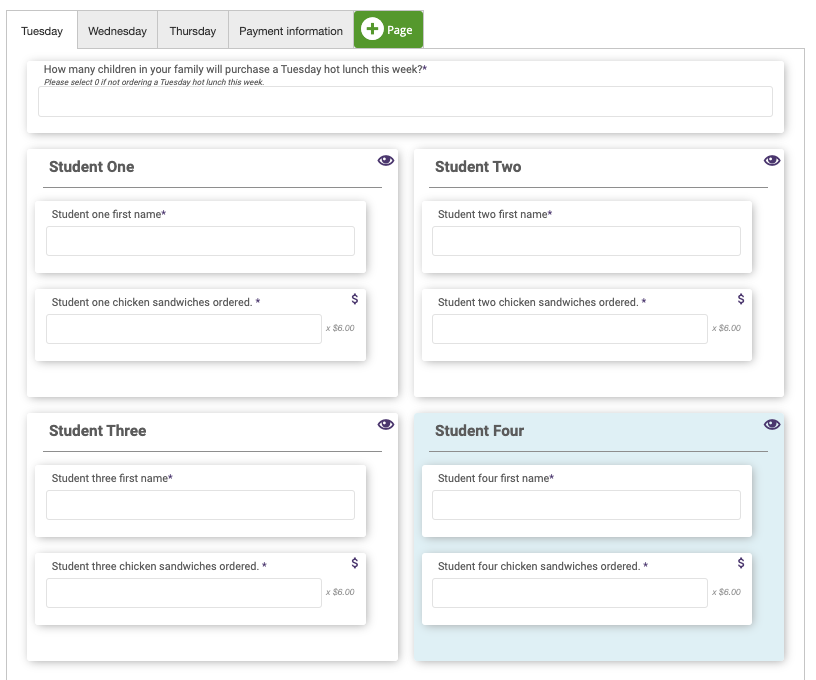
Task: Click dollar icon on Student one chicken sandwiches
Action: coord(354,299)
